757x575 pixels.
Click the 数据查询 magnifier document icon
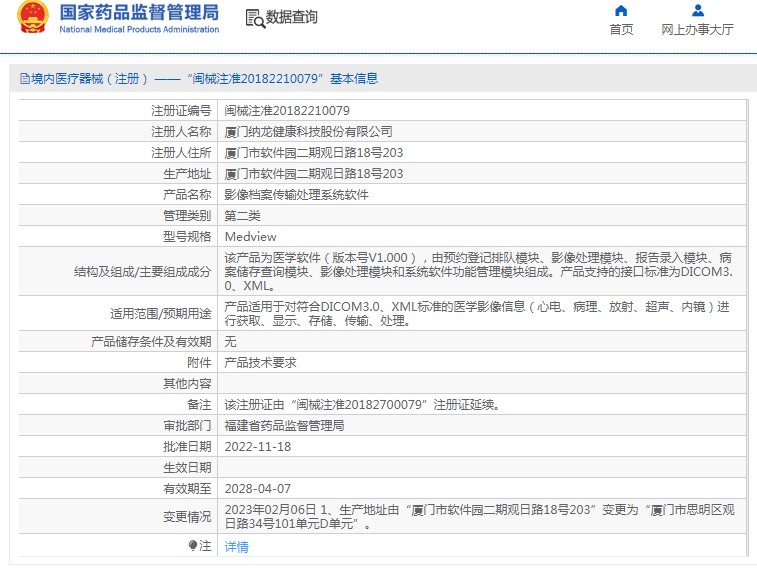pyautogui.click(x=255, y=18)
